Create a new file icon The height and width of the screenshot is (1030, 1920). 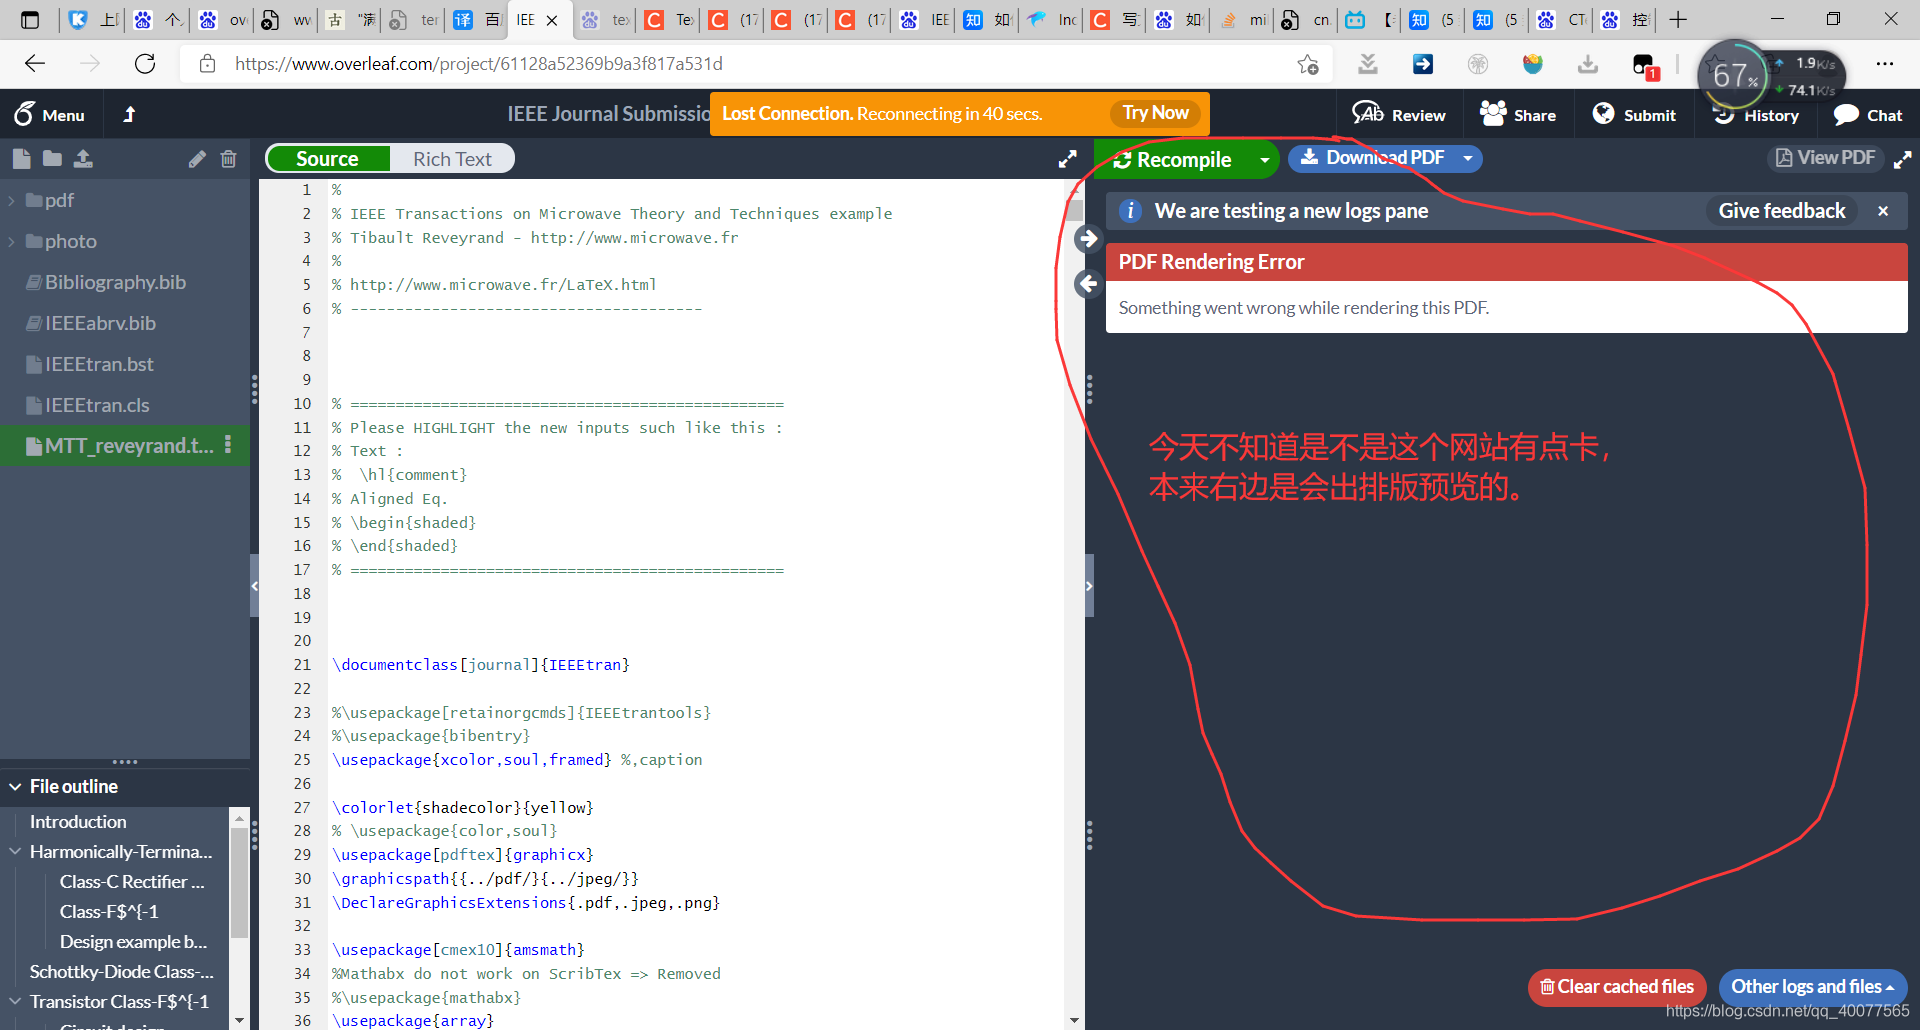point(22,159)
